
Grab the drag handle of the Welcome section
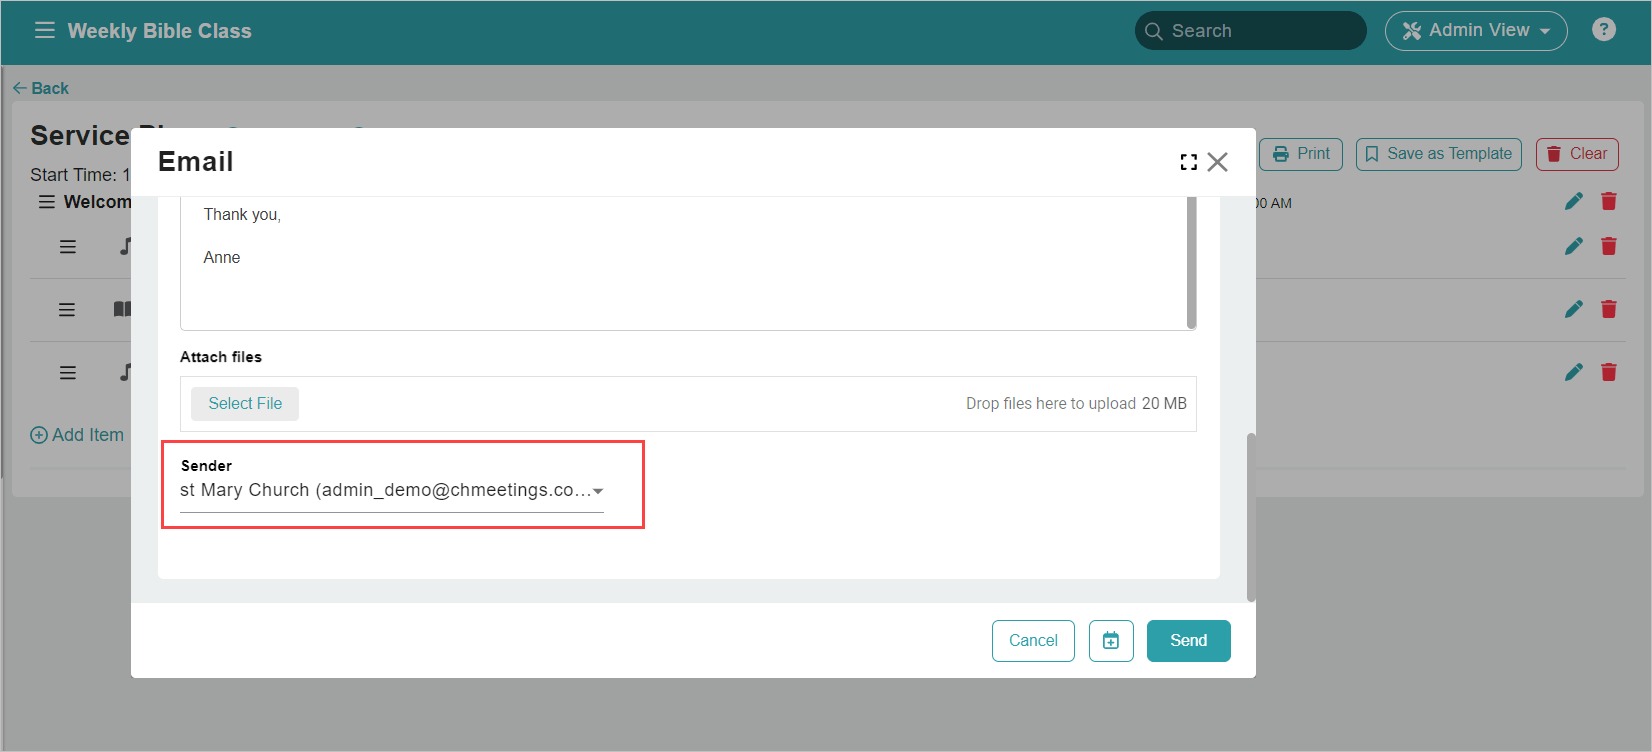46,202
